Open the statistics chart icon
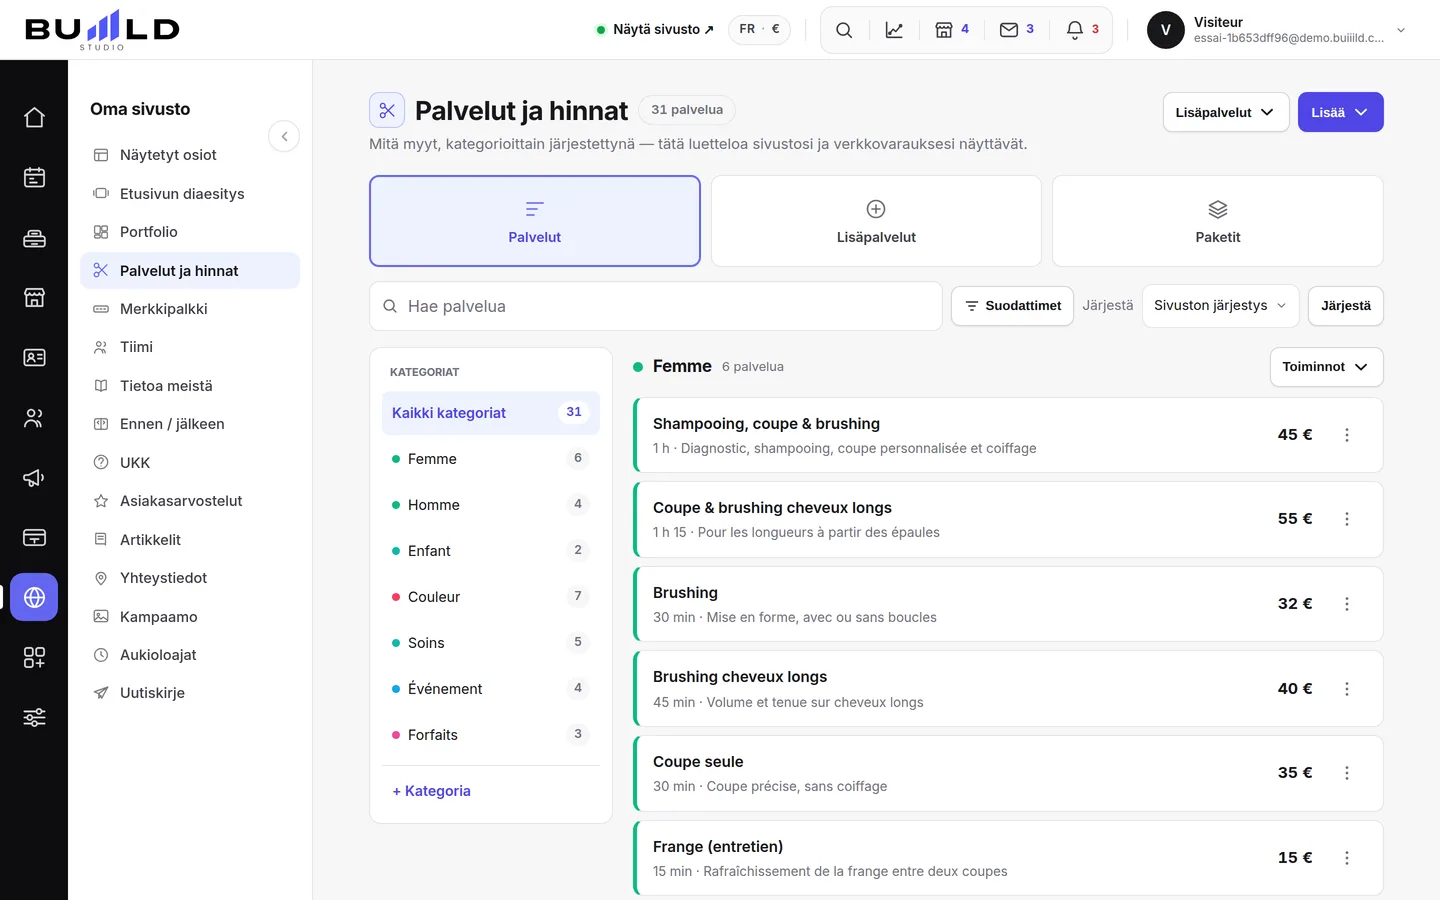This screenshot has height=900, width=1440. point(894,30)
